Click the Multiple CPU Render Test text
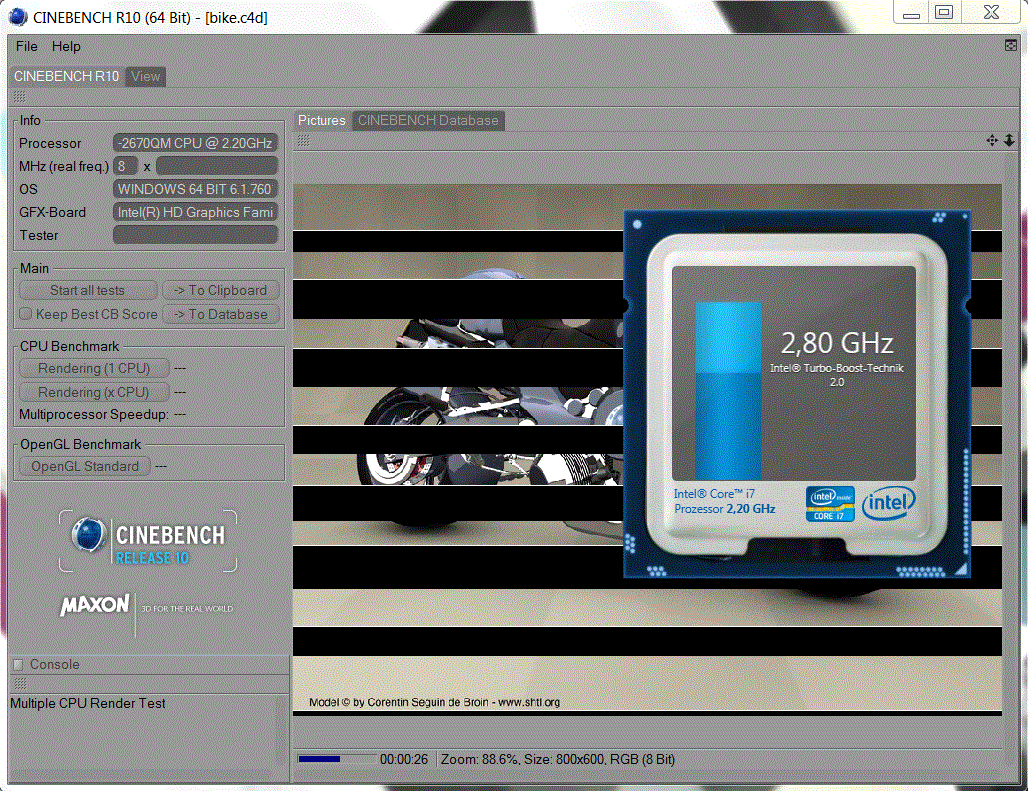The image size is (1028, 791). tap(88, 703)
